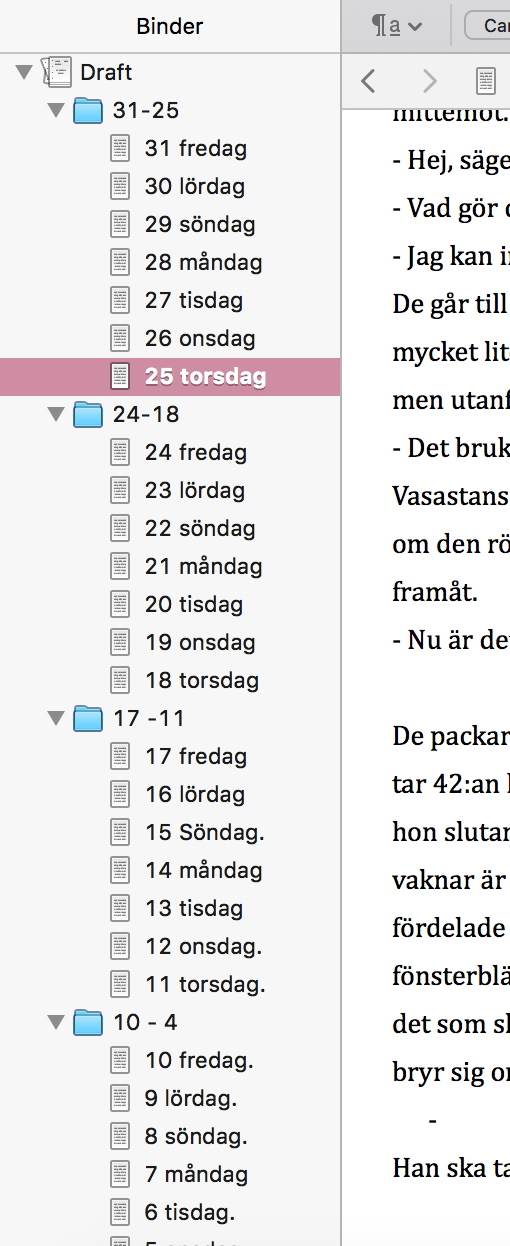Collapse the Draft folder
The width and height of the screenshot is (510, 1246).
point(23,72)
